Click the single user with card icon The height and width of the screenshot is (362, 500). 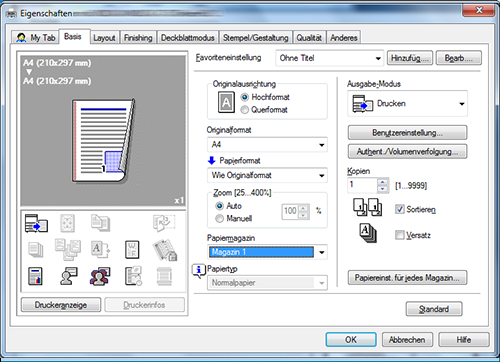point(69,276)
